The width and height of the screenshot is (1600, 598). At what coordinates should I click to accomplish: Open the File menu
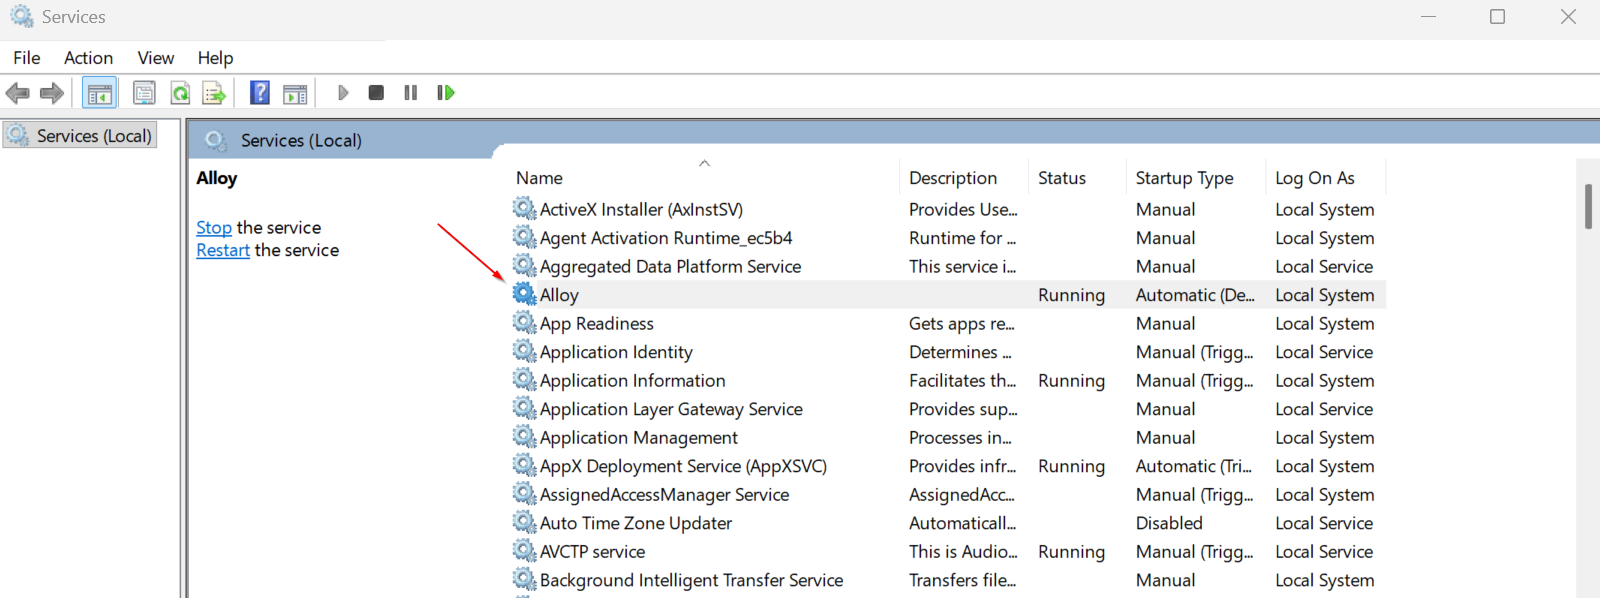(27, 58)
